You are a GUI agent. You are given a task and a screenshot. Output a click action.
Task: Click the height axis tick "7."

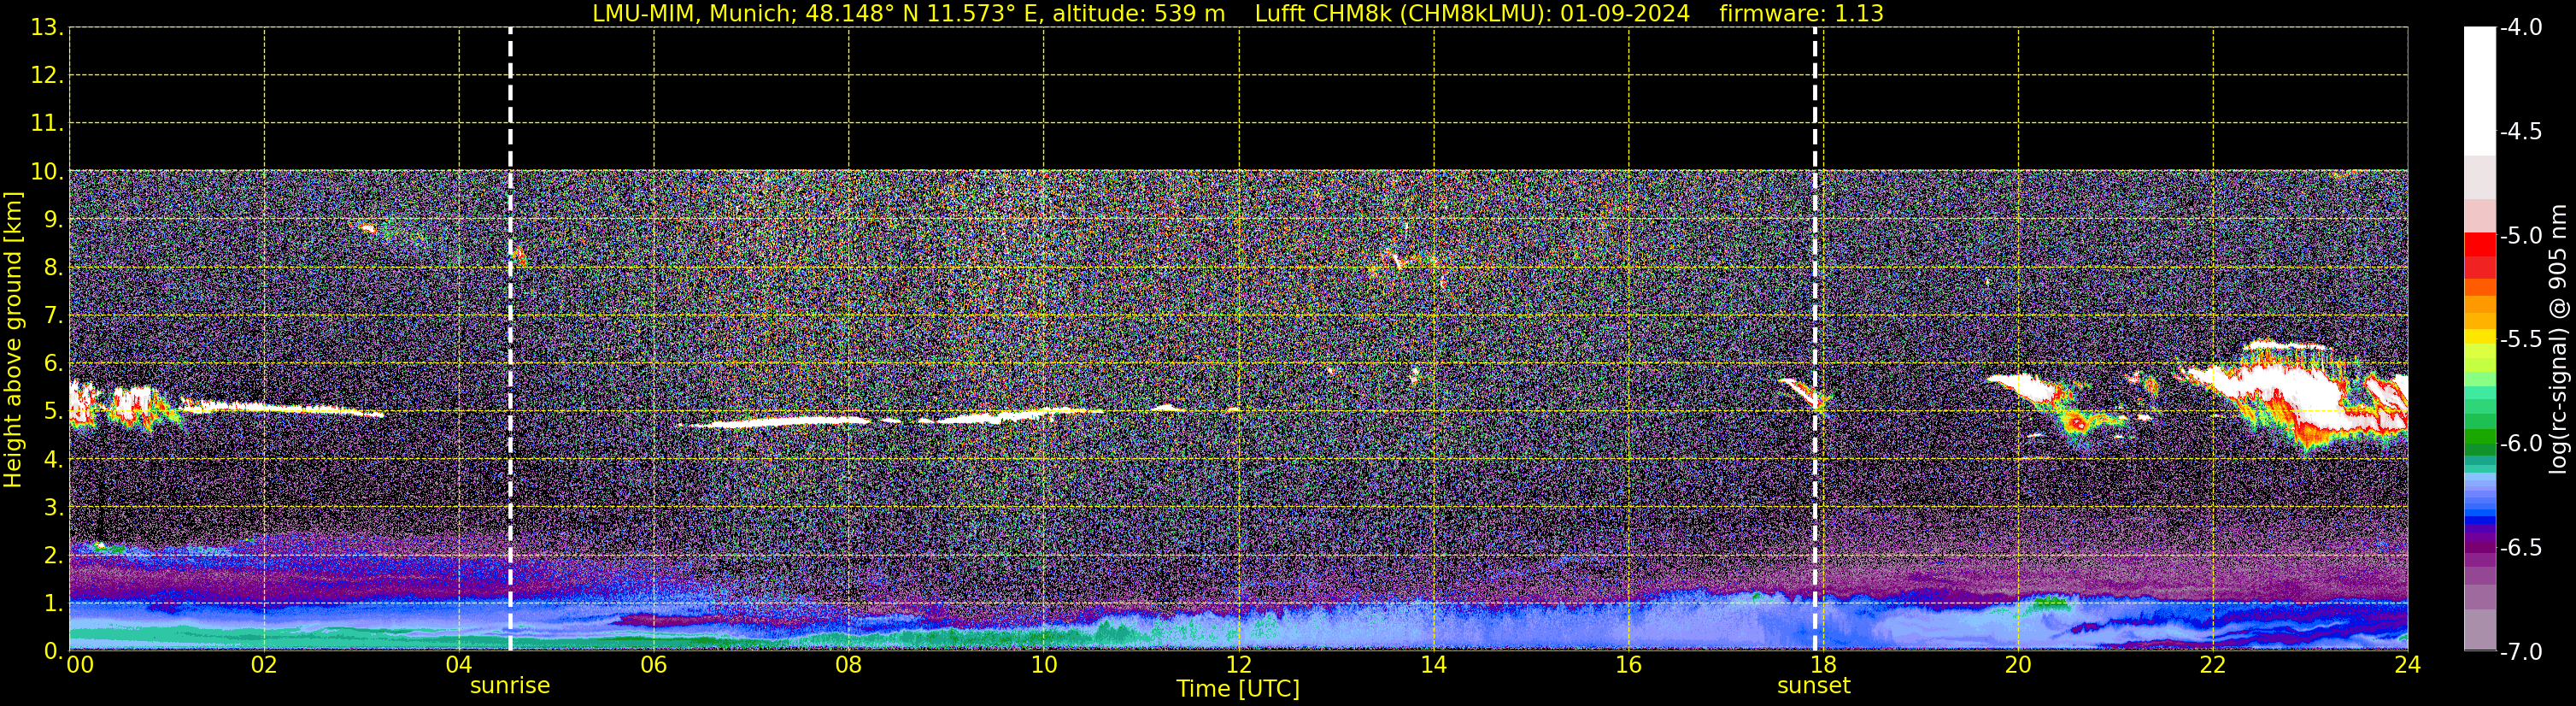coord(53,316)
